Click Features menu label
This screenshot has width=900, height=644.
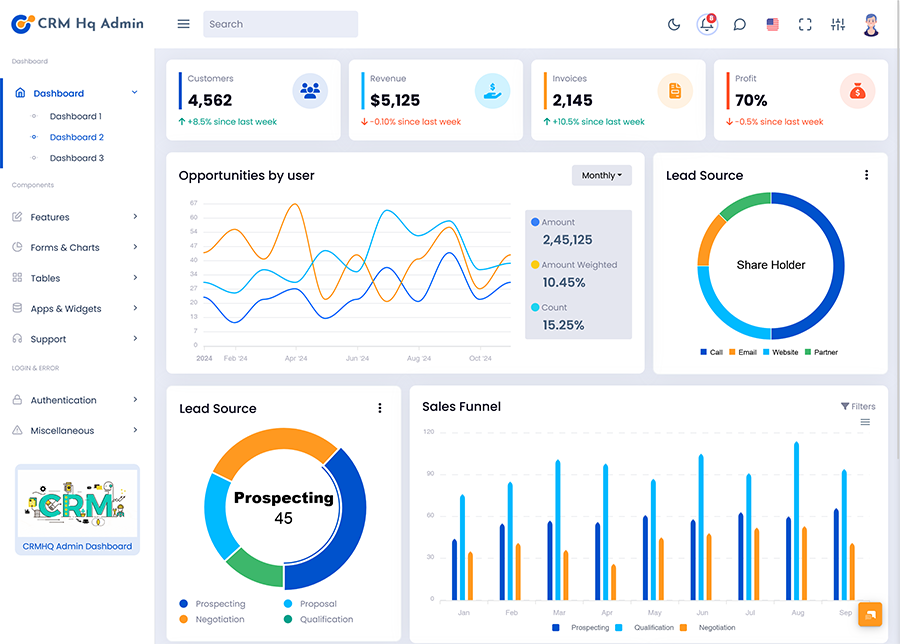(50, 217)
